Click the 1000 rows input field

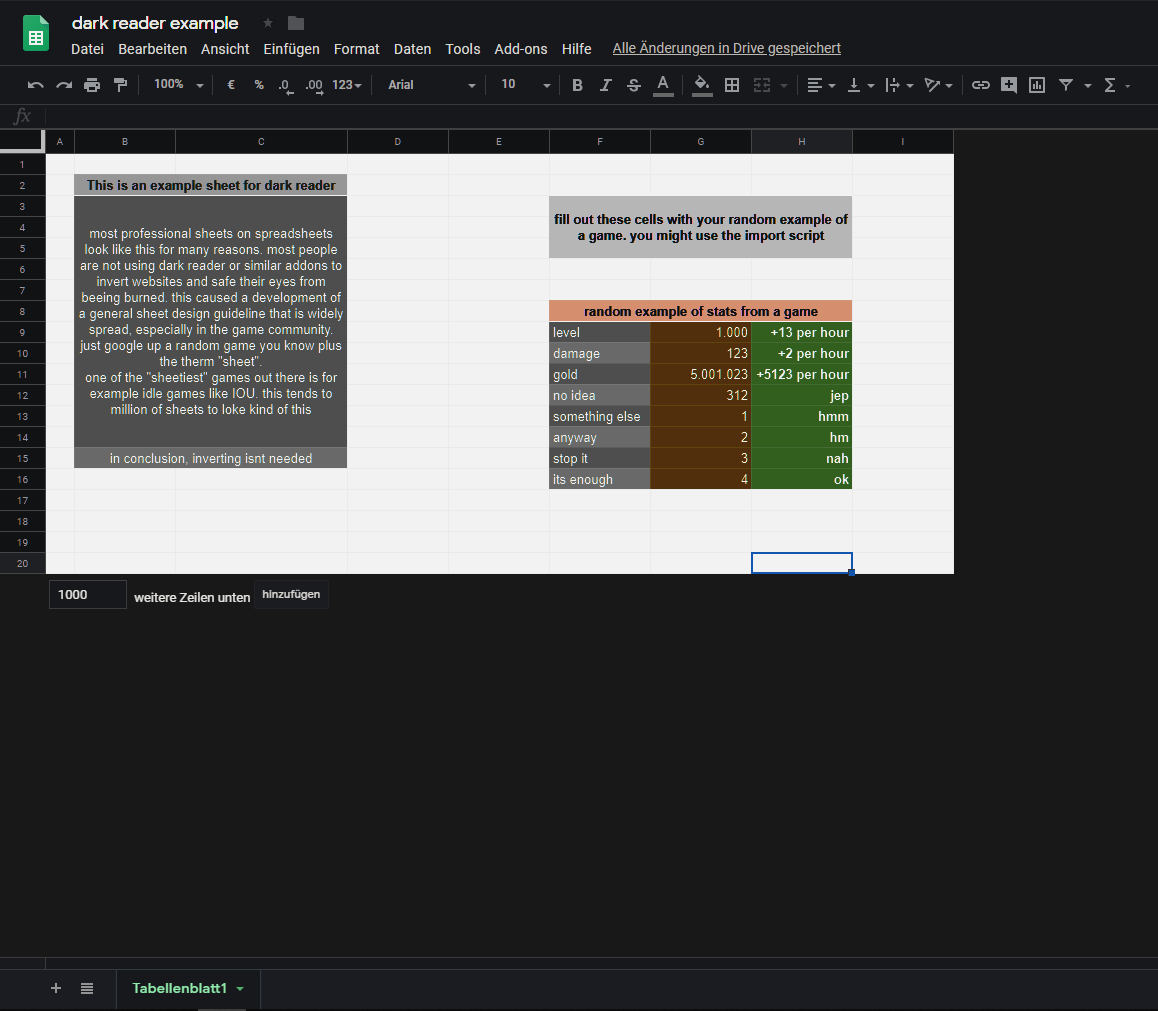(87, 594)
